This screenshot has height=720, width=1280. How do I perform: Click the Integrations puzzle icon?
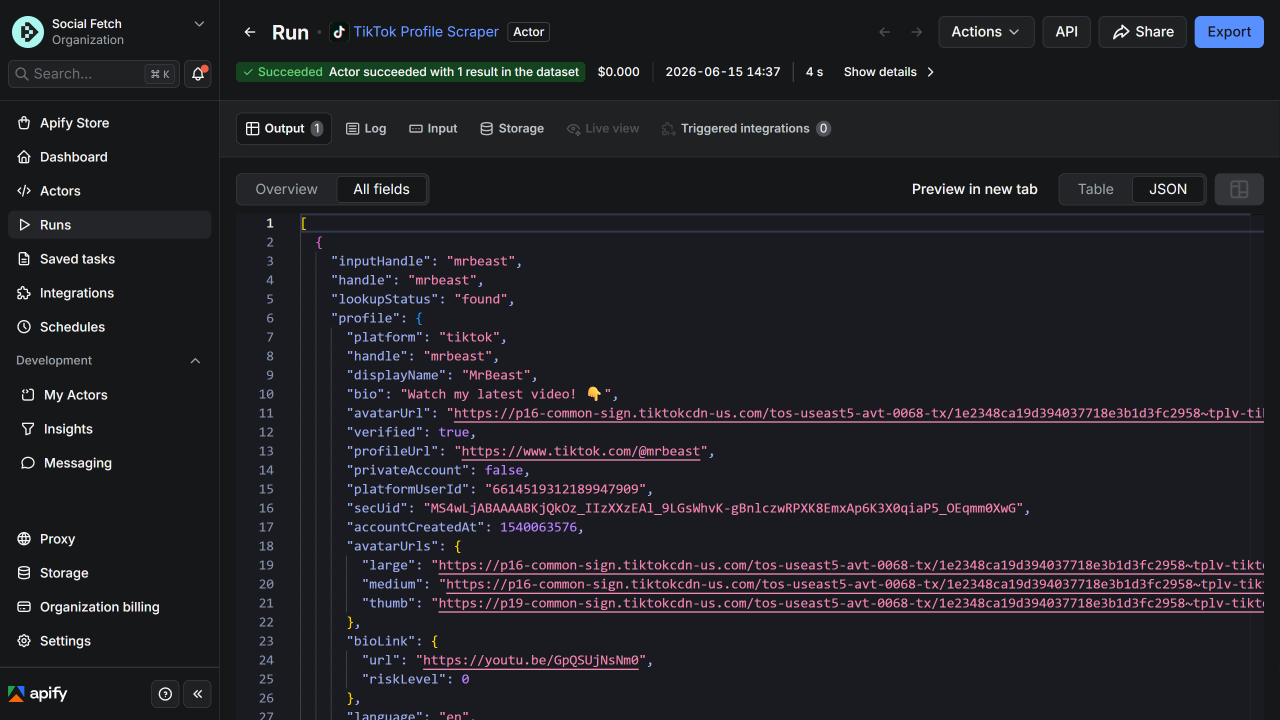(x=25, y=293)
